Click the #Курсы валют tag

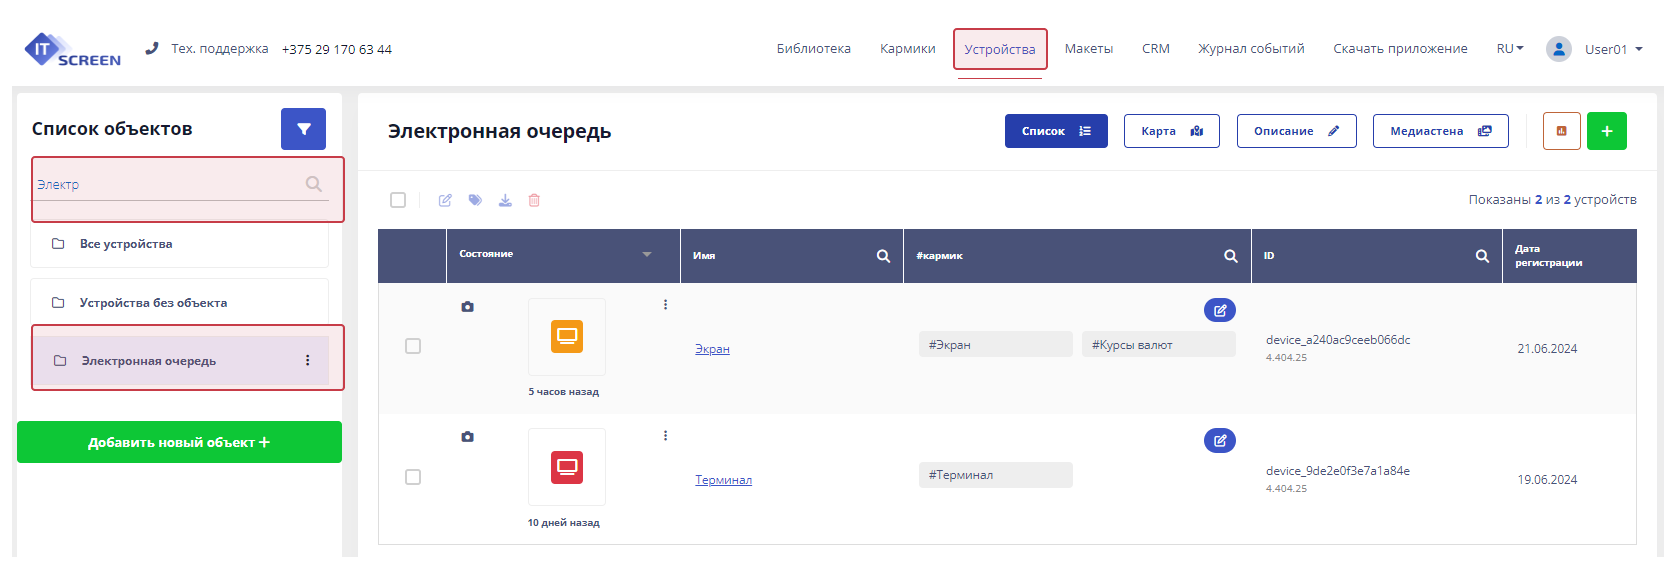[x=1158, y=345]
